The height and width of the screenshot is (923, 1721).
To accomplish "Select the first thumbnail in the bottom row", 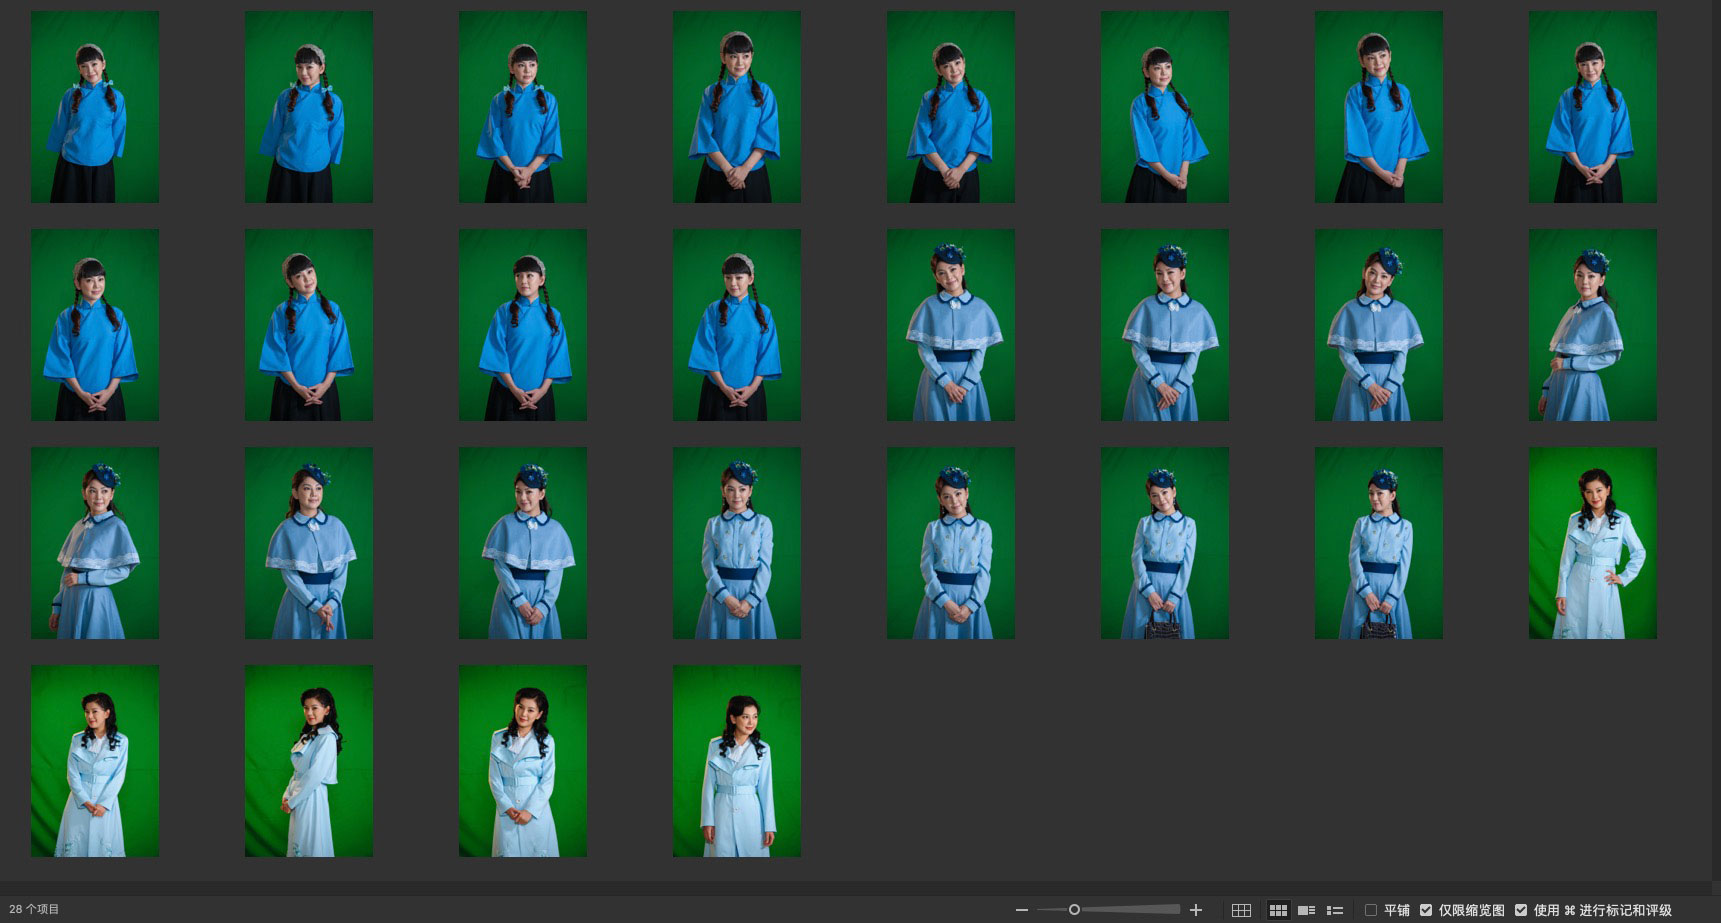I will 95,761.
